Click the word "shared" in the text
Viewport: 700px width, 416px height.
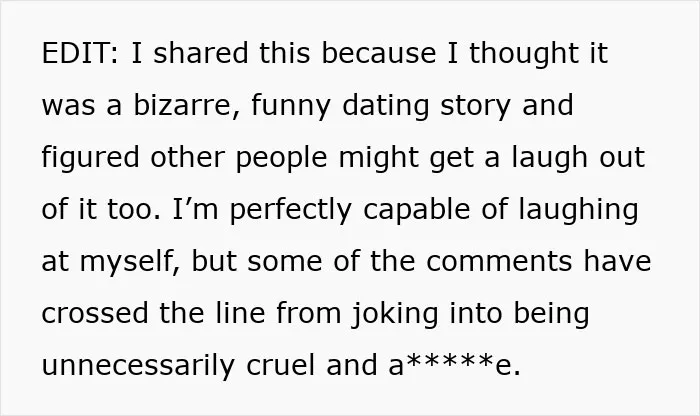point(201,53)
